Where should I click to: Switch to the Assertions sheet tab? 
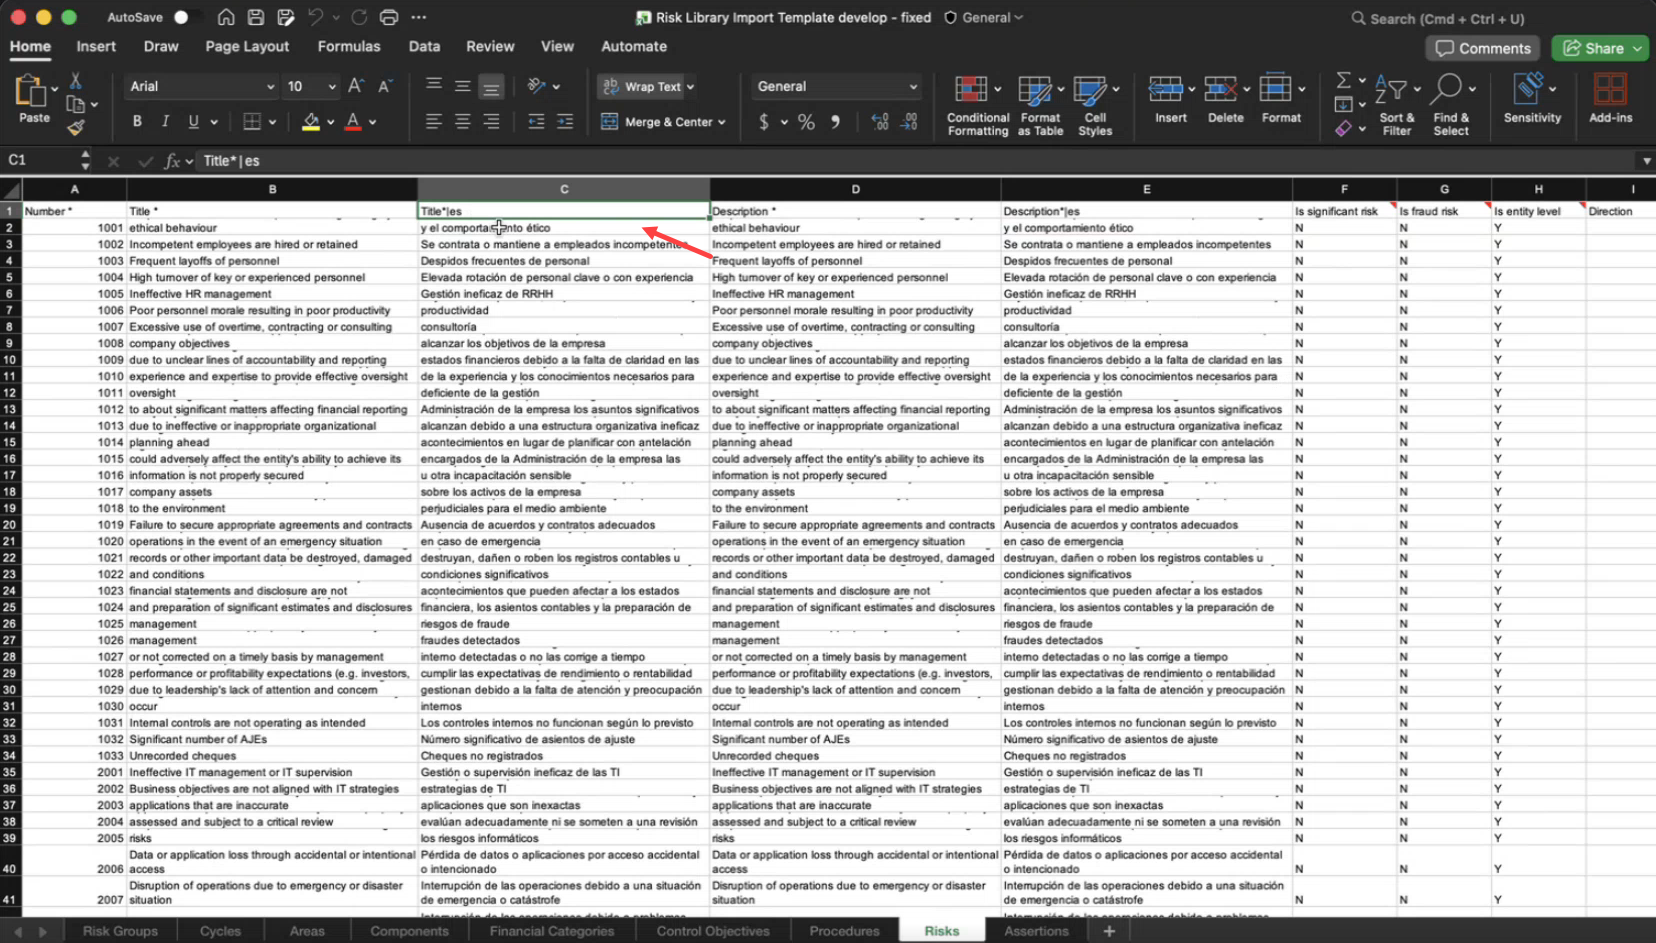pos(1036,931)
